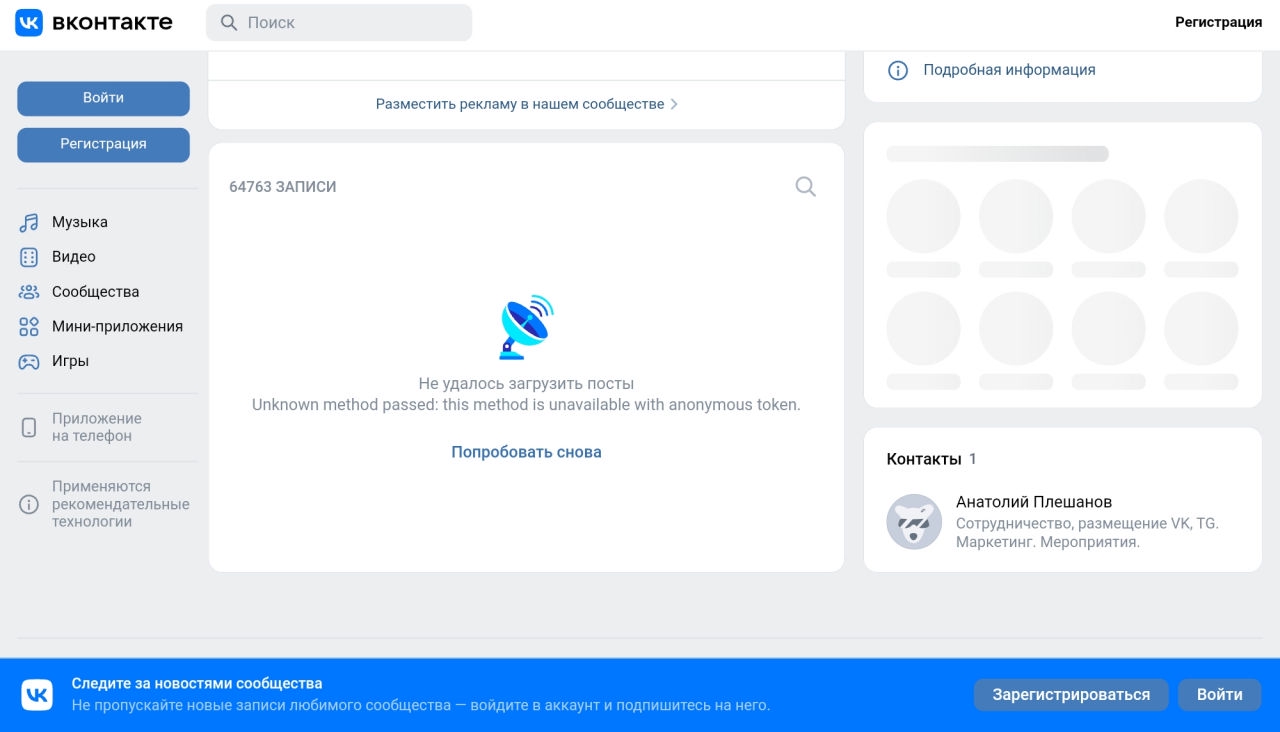Click the VK logo in the bottom banner
The height and width of the screenshot is (732, 1280).
(x=37, y=694)
